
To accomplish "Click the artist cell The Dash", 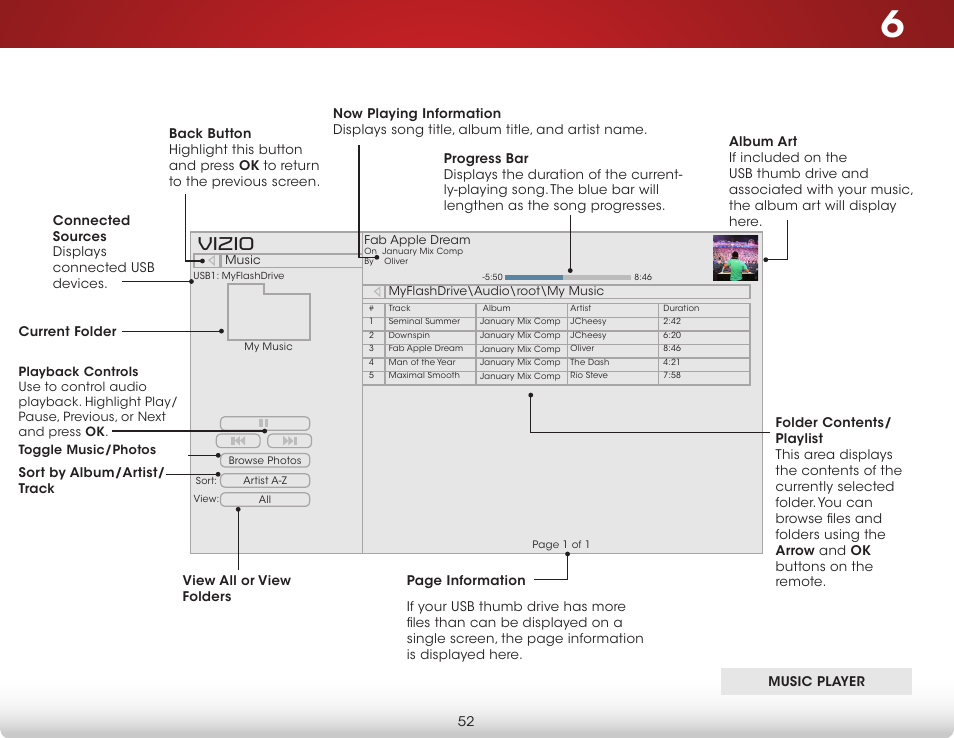I will click(x=590, y=362).
